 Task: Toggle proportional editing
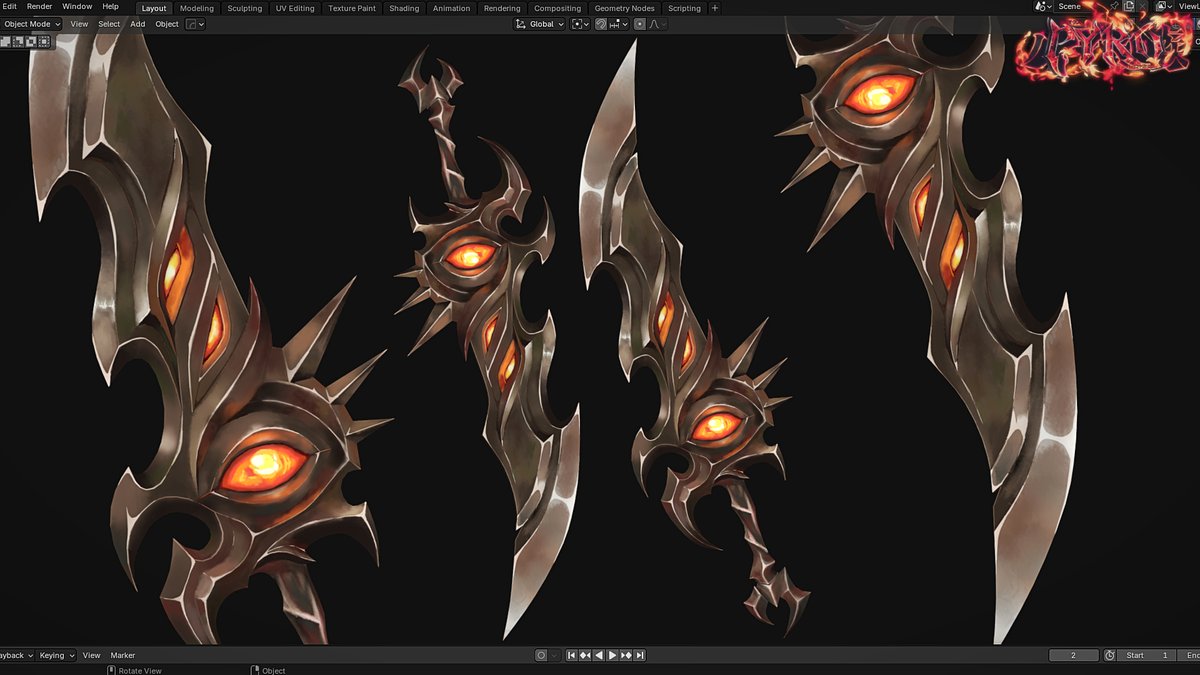pos(640,24)
